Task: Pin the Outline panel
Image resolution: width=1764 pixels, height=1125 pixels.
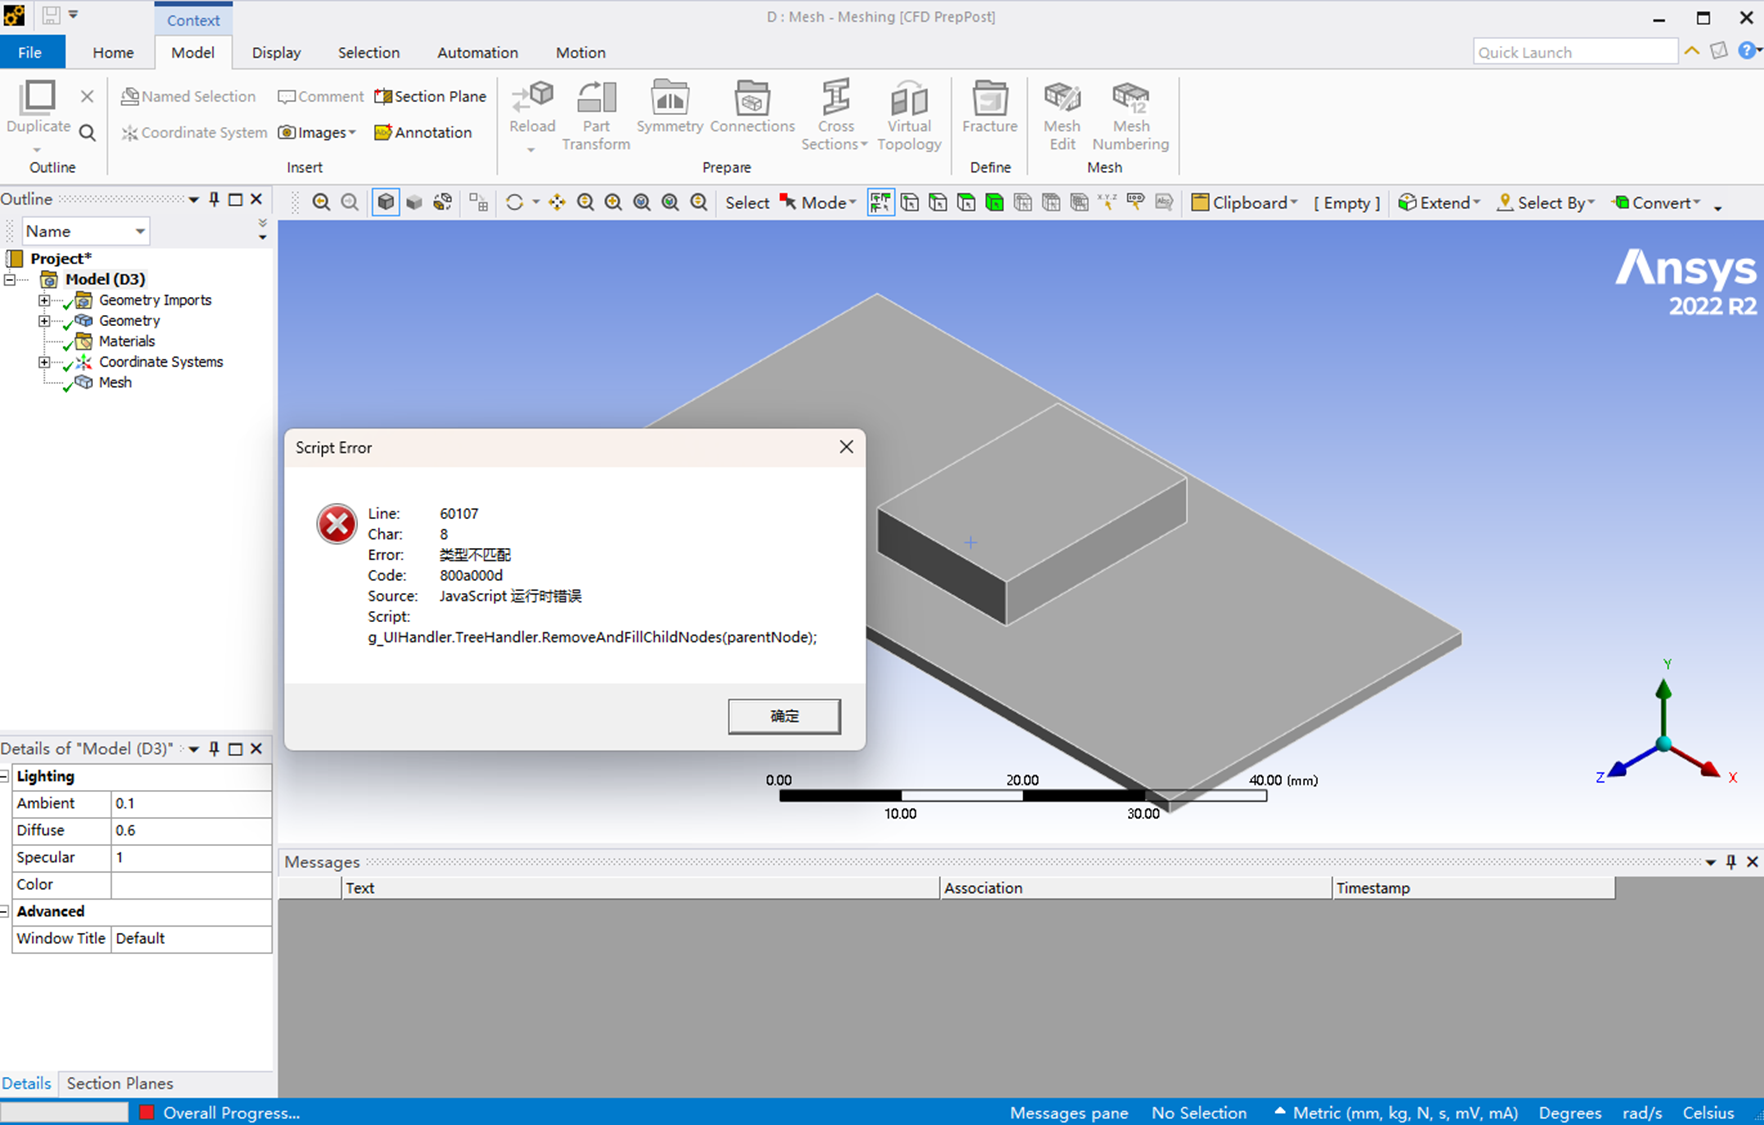Action: pyautogui.click(x=214, y=199)
